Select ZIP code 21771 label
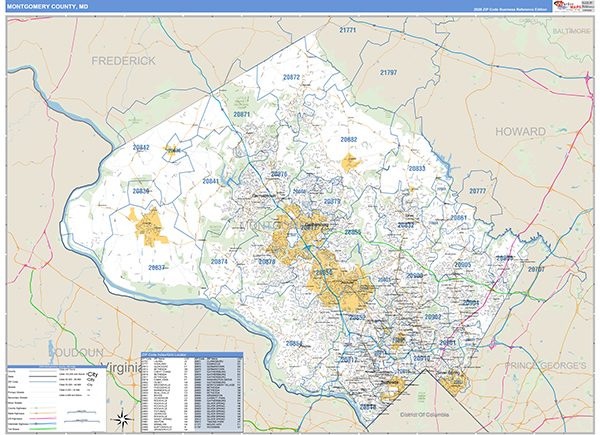The image size is (600, 435). (x=348, y=31)
